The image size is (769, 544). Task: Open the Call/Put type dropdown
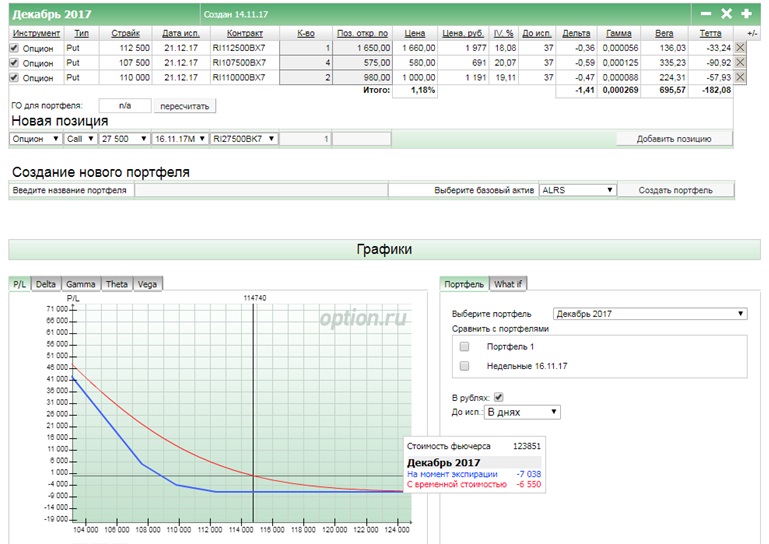(80, 139)
